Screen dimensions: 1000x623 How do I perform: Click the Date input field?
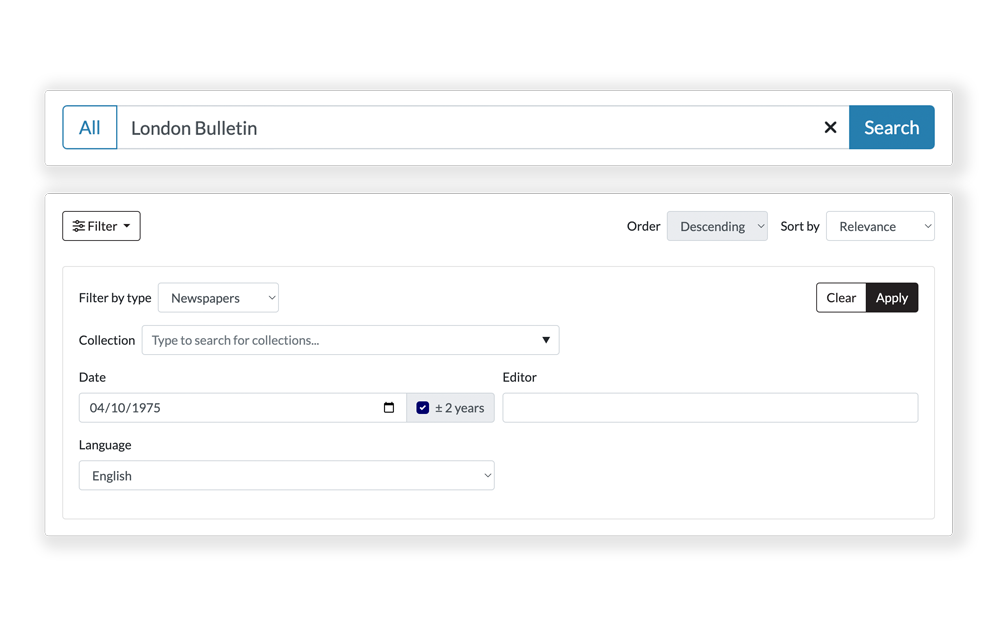[x=230, y=408]
